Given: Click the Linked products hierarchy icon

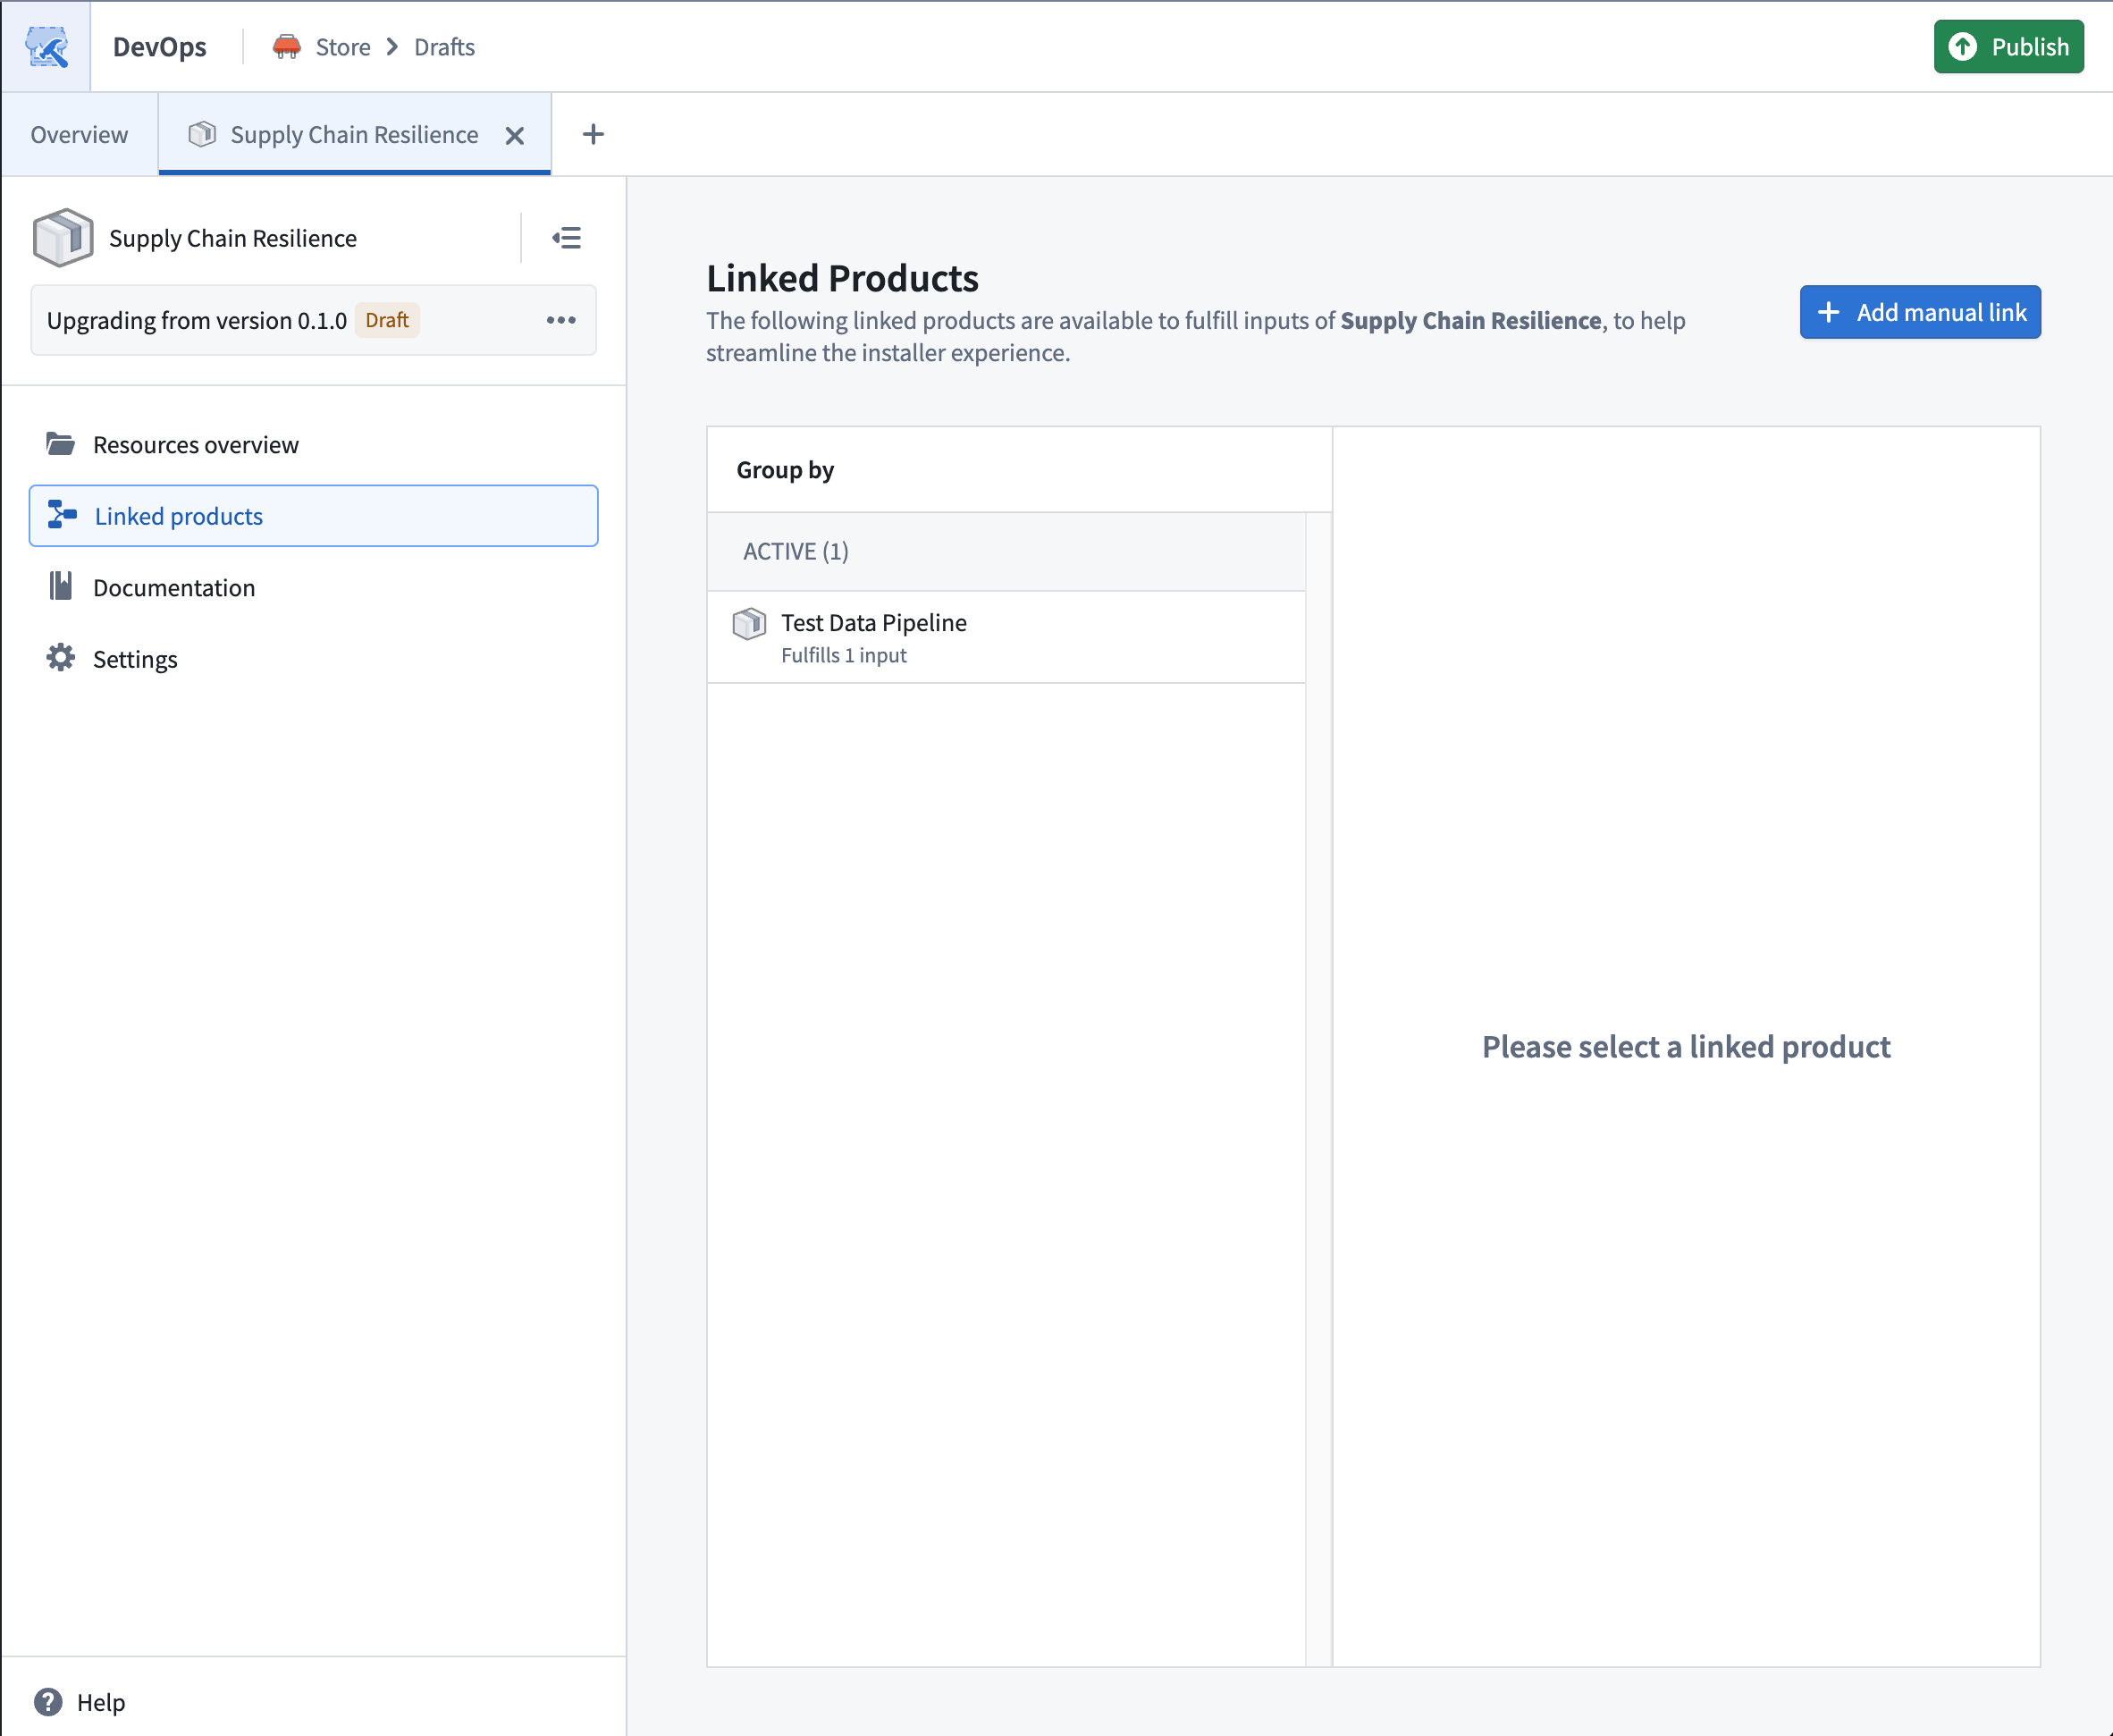Looking at the screenshot, I should tap(62, 515).
